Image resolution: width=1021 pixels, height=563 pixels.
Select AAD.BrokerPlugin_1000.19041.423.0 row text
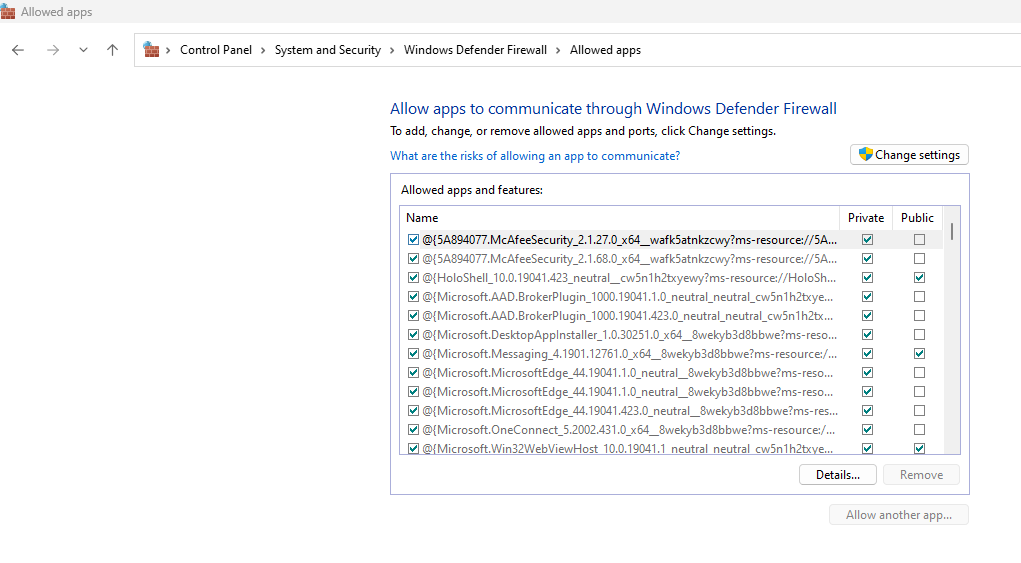tap(627, 316)
